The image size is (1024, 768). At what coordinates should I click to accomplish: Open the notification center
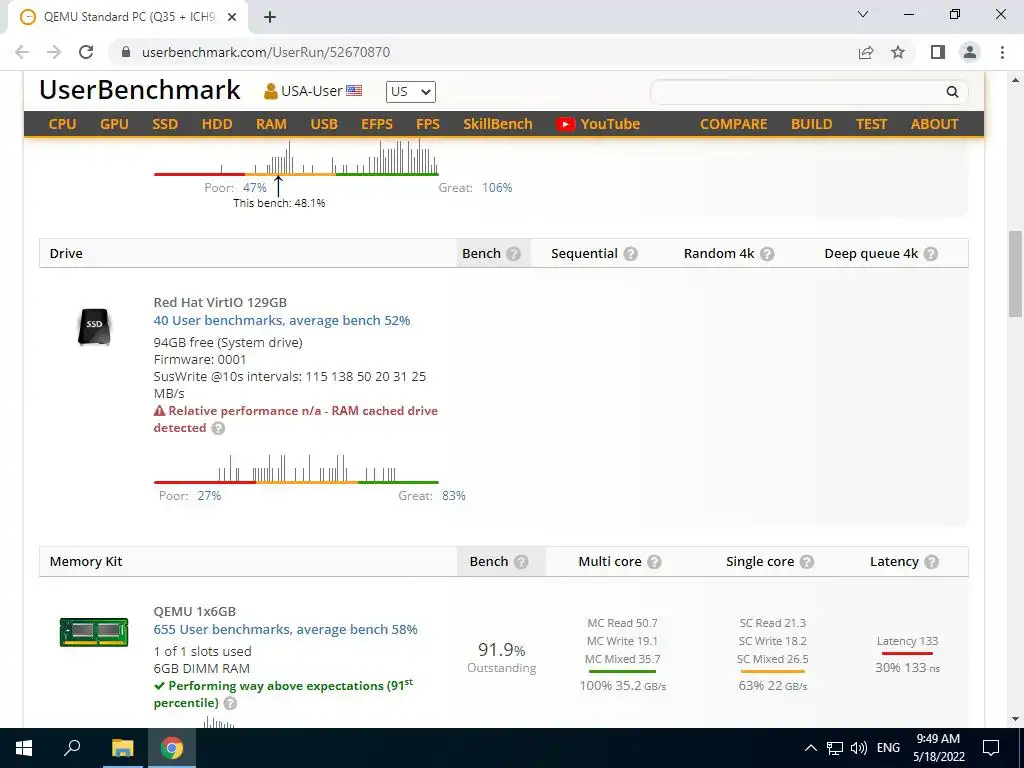991,748
